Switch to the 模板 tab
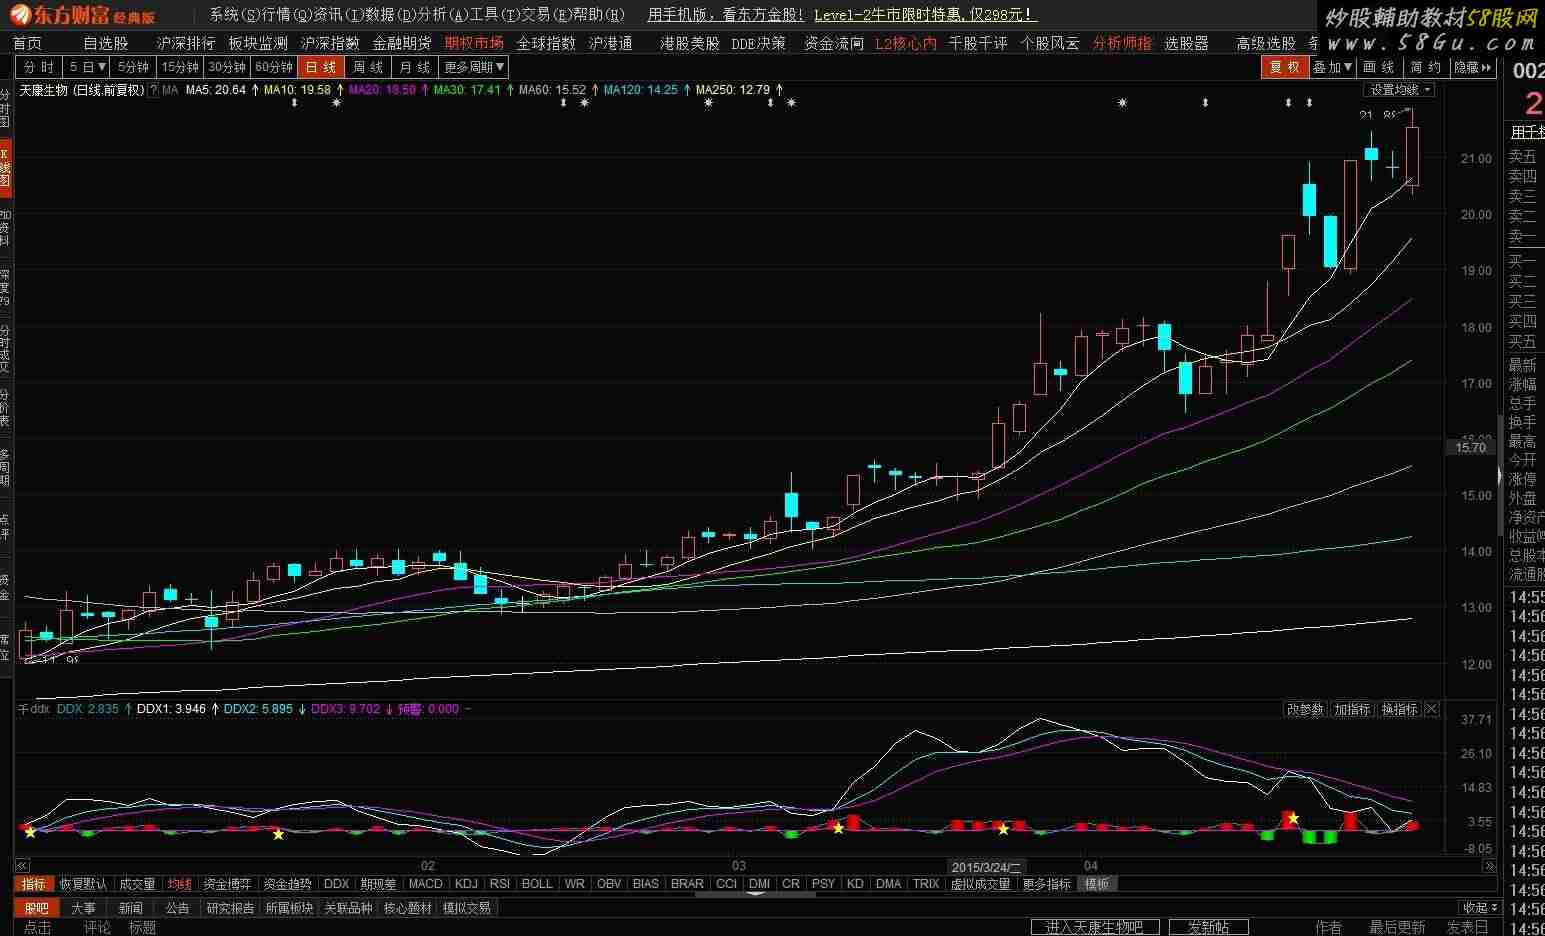 1097,884
